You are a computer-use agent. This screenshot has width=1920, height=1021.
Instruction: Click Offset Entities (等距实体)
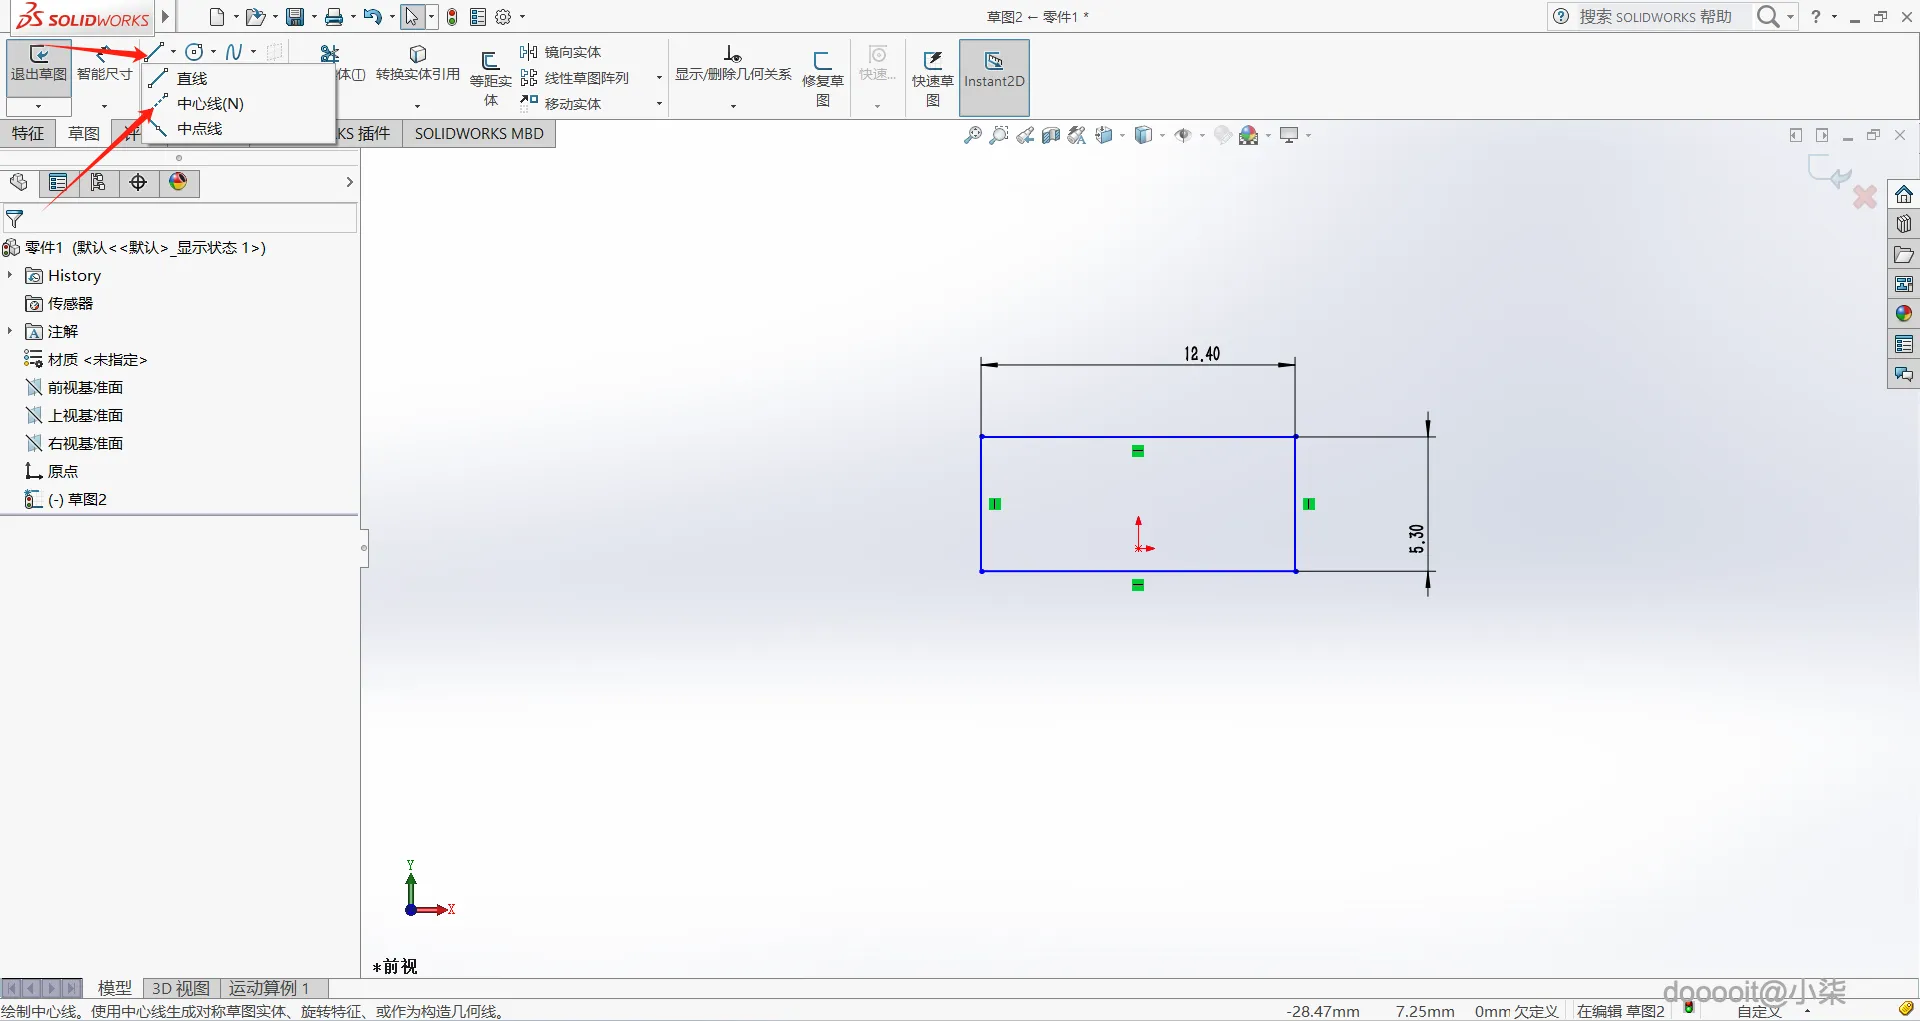tap(490, 78)
